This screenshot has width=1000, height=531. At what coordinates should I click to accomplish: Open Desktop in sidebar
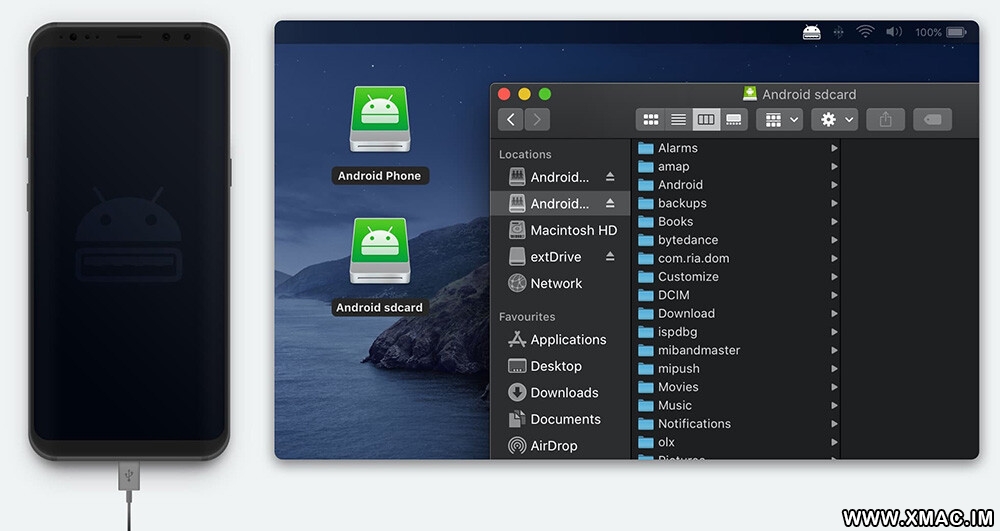[561, 366]
